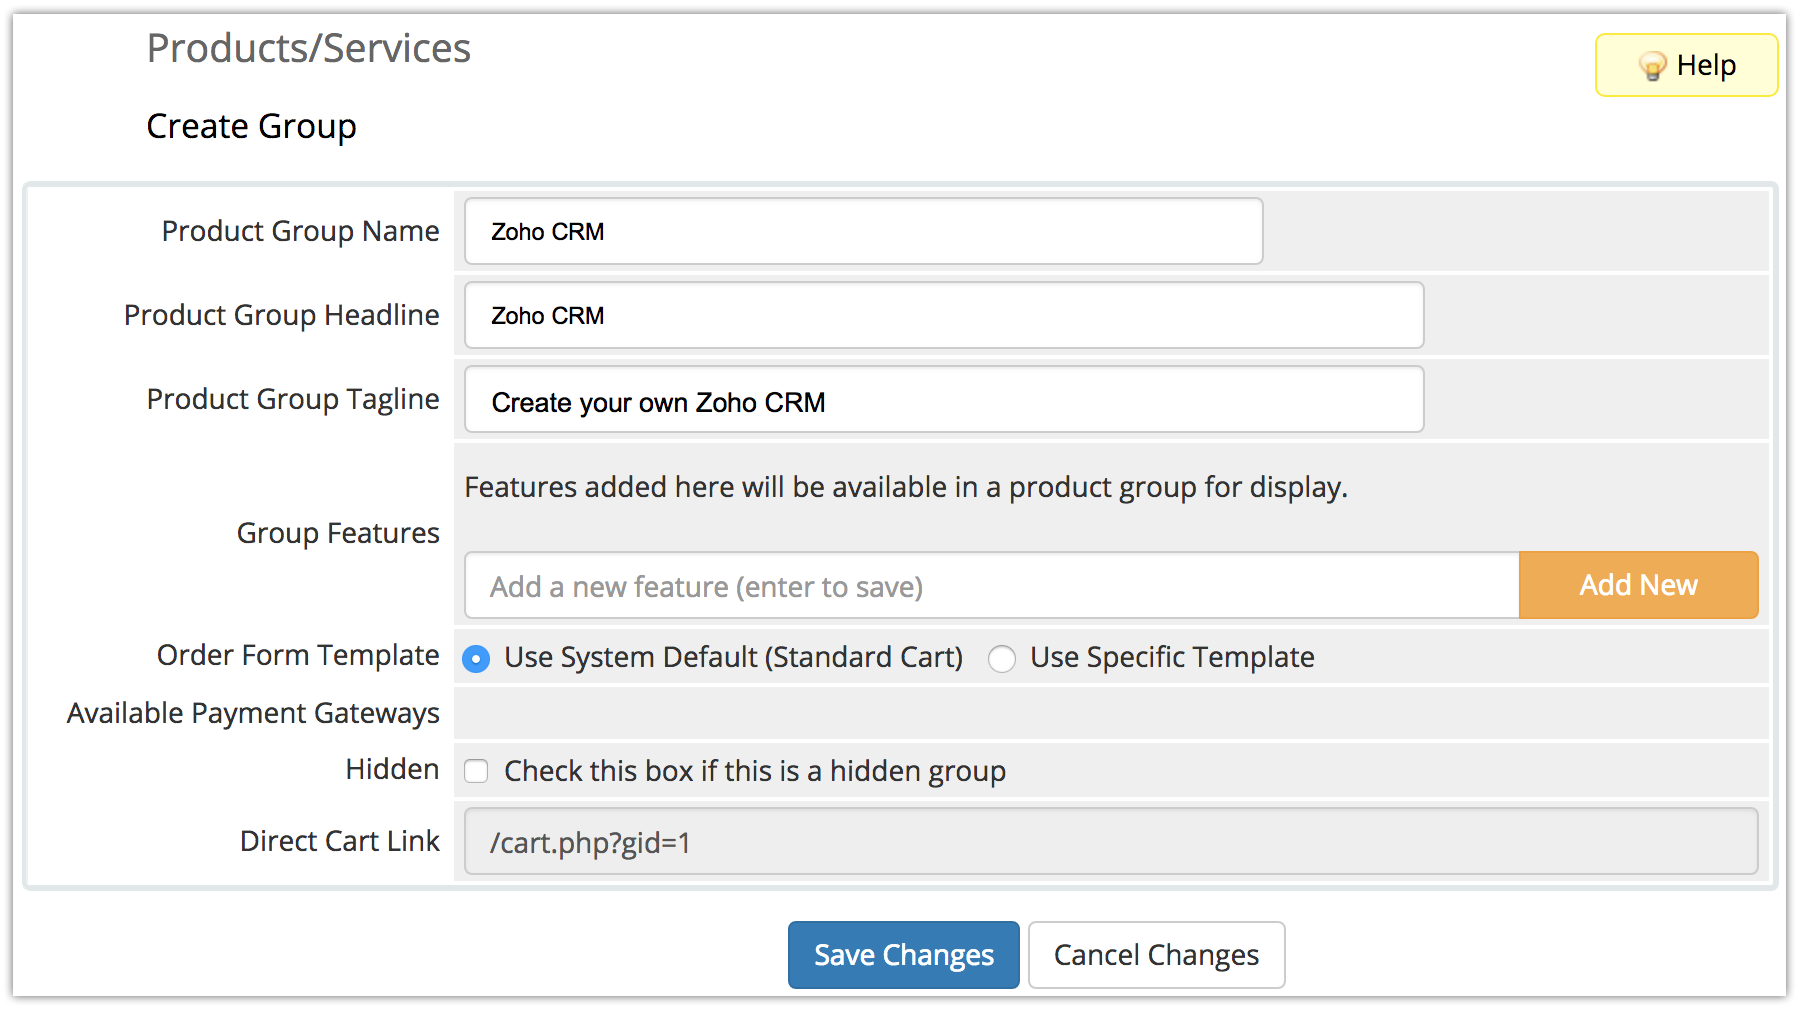Click the Product Group Headline field
1796x1010 pixels.
coord(944,315)
